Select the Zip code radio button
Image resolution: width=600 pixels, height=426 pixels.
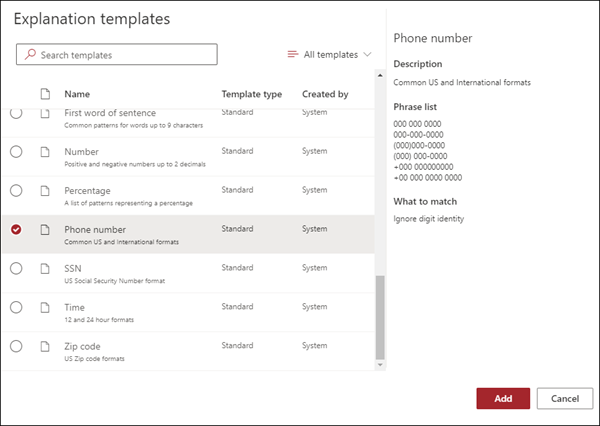16,346
